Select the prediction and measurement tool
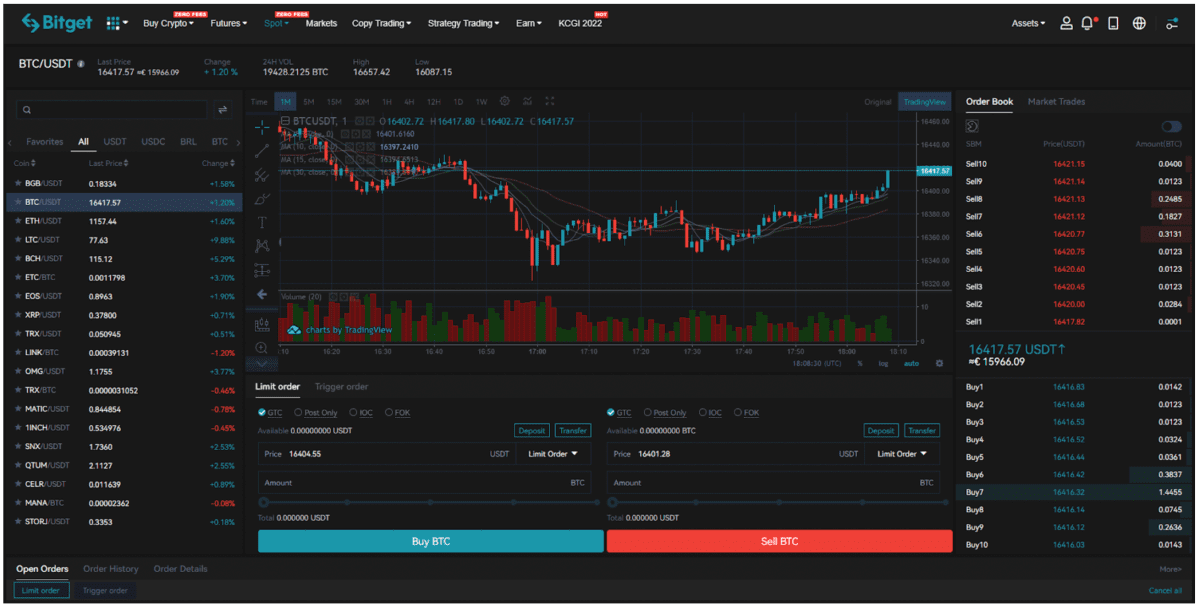The image size is (1200, 610). pyautogui.click(x=262, y=270)
